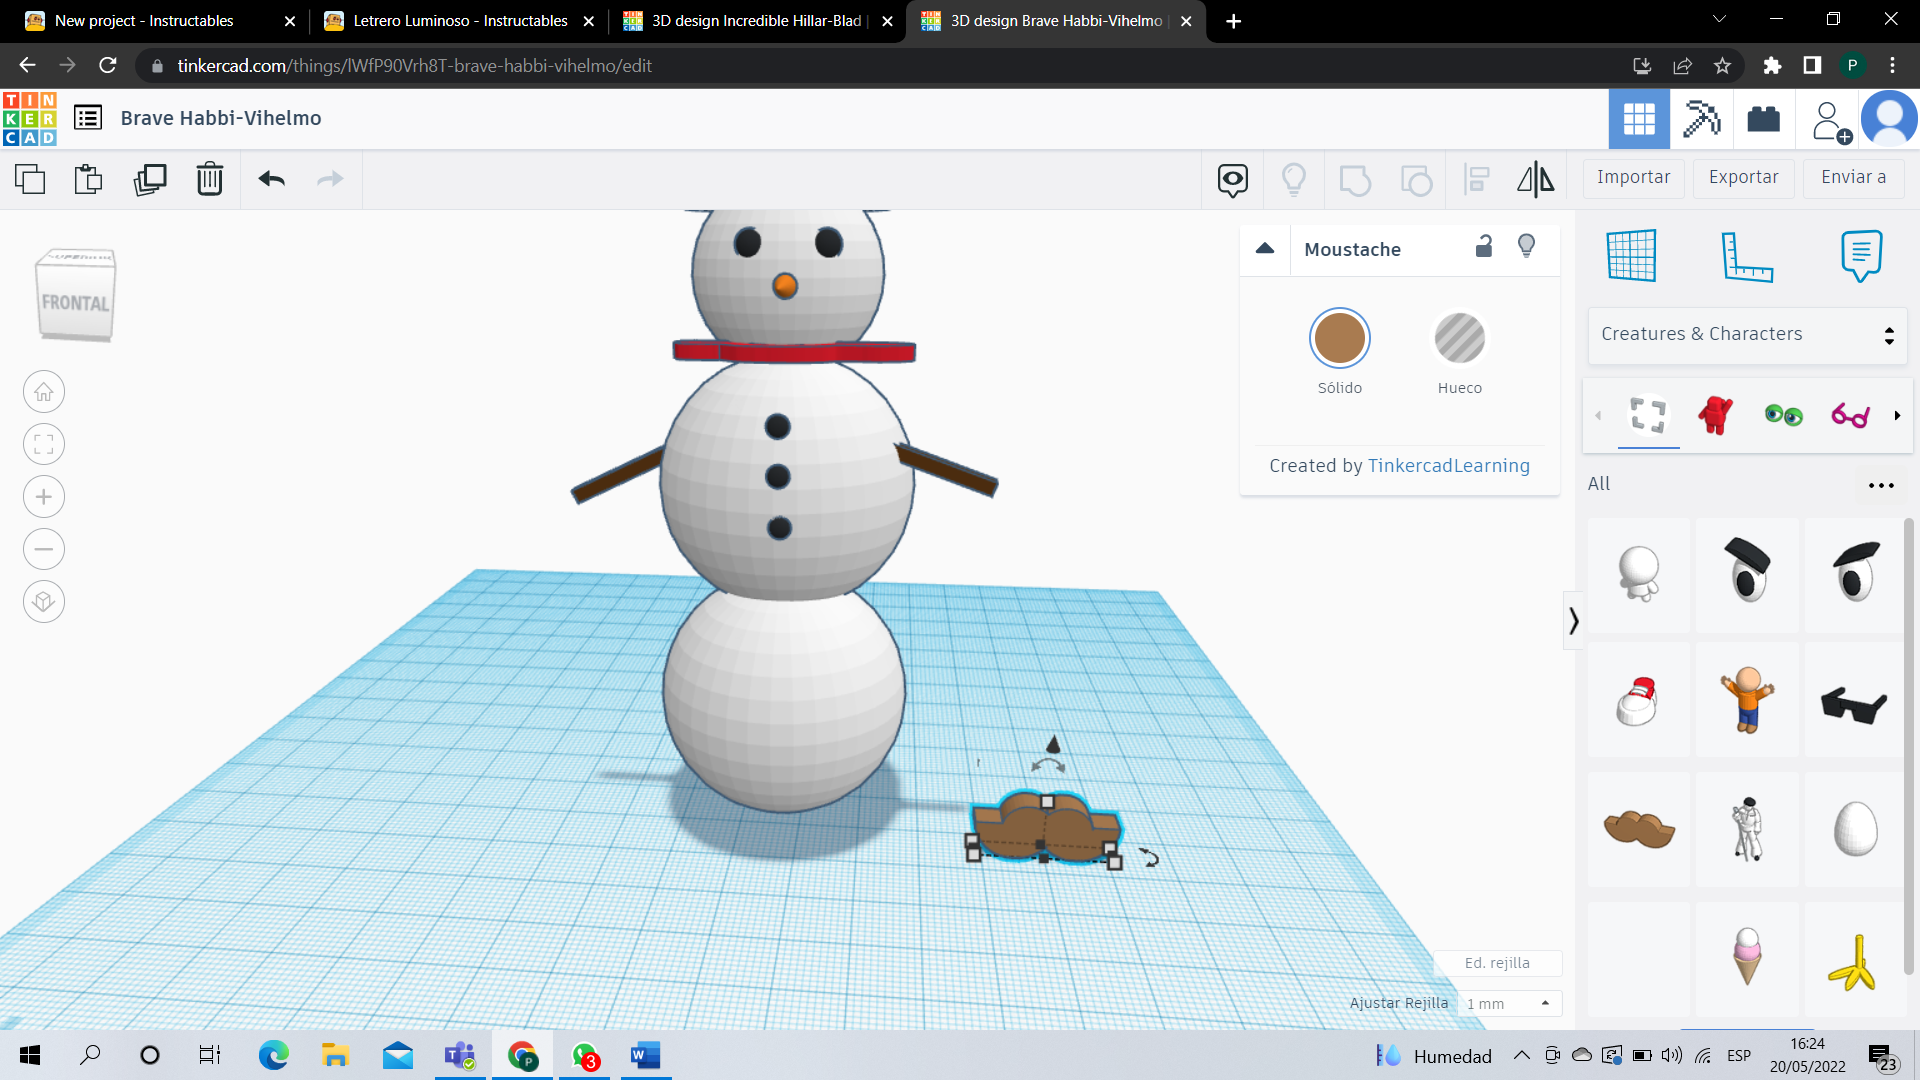
Task: Select the Ruler tool
Action: click(1747, 256)
